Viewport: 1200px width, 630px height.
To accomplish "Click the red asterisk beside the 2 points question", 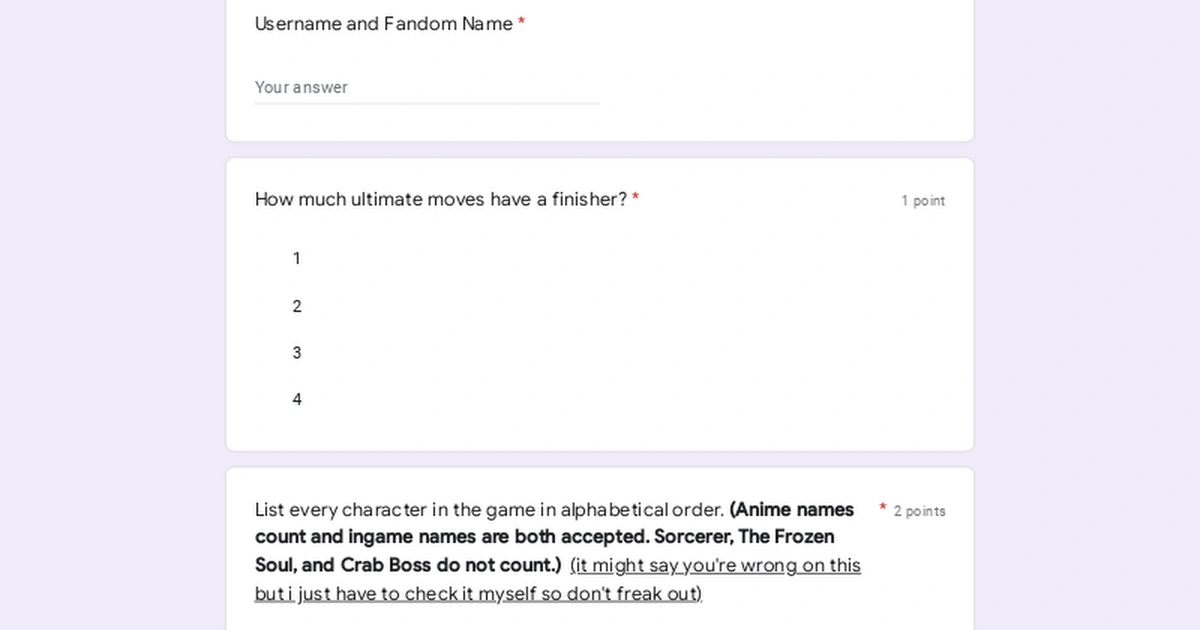I will pyautogui.click(x=881, y=508).
